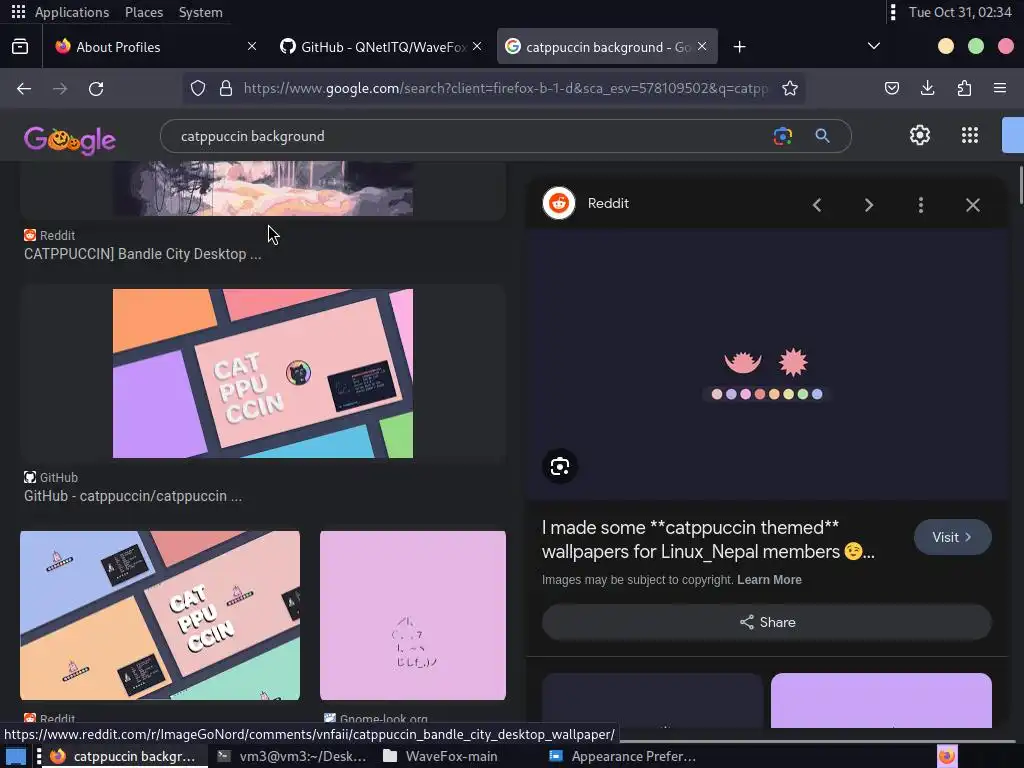The height and width of the screenshot is (768, 1024).
Task: Switch to the GitHub WaveFox tab
Action: point(381,46)
